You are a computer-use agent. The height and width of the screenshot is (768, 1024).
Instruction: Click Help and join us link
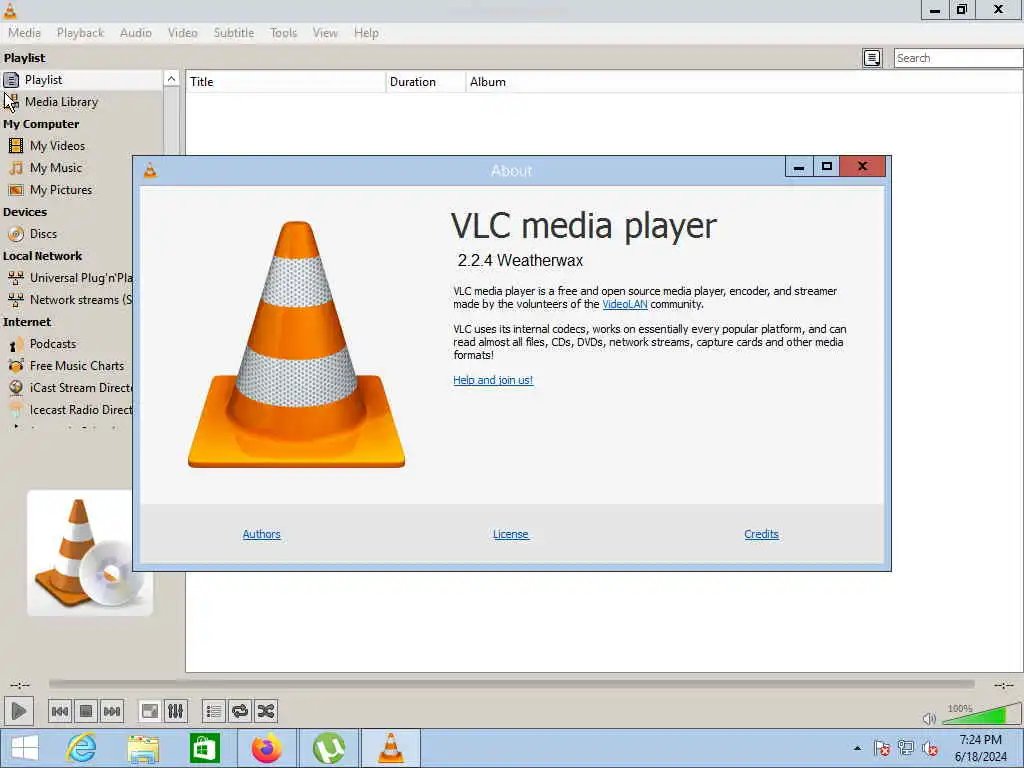493,380
